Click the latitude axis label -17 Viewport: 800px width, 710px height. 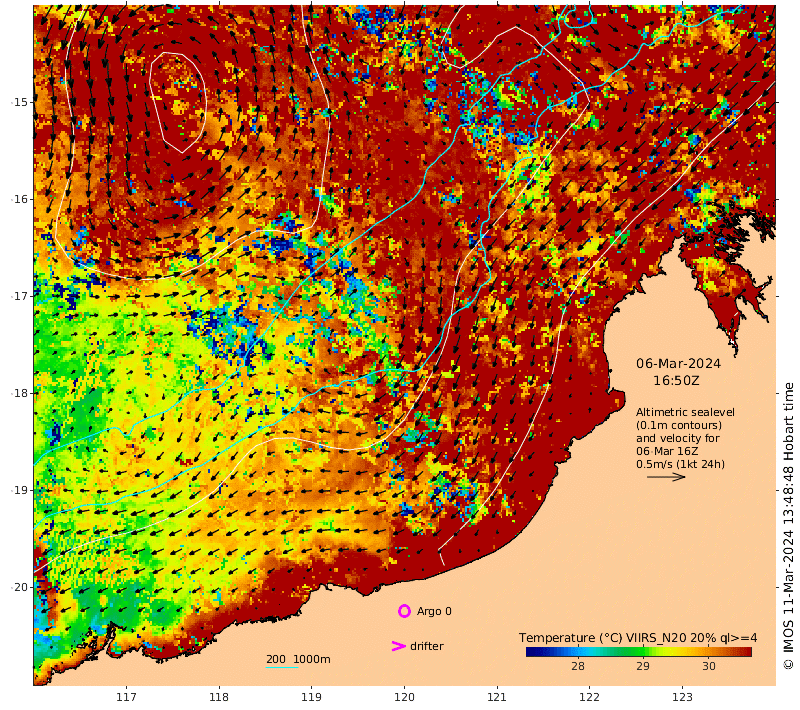tap(19, 296)
